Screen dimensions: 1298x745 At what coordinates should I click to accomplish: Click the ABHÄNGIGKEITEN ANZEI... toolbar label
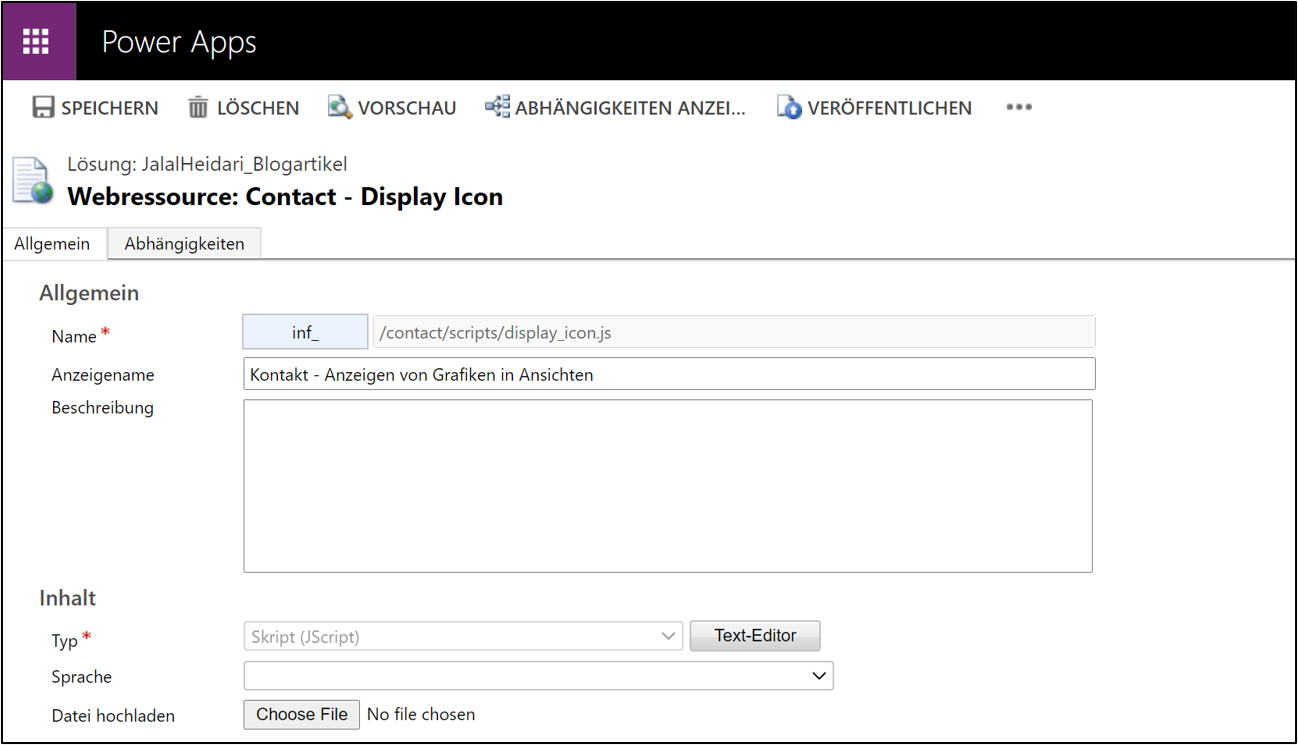pos(631,108)
